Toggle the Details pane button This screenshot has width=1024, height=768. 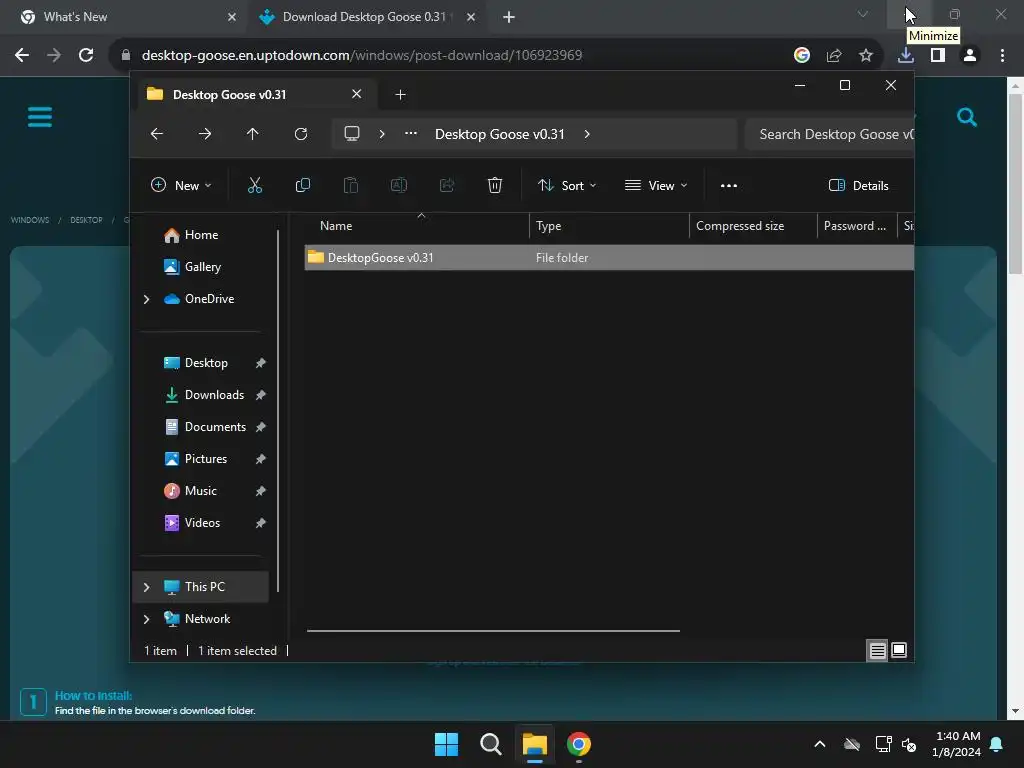click(859, 185)
